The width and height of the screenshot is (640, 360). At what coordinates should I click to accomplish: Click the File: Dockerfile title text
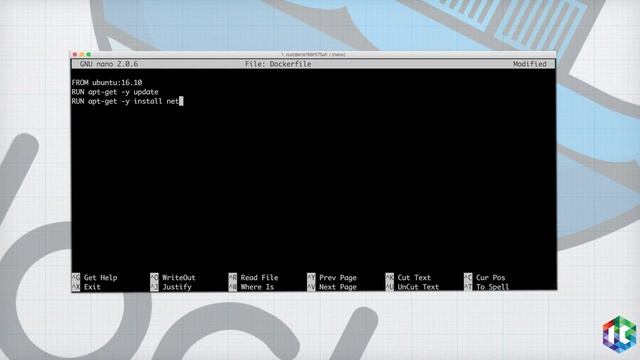click(278, 64)
